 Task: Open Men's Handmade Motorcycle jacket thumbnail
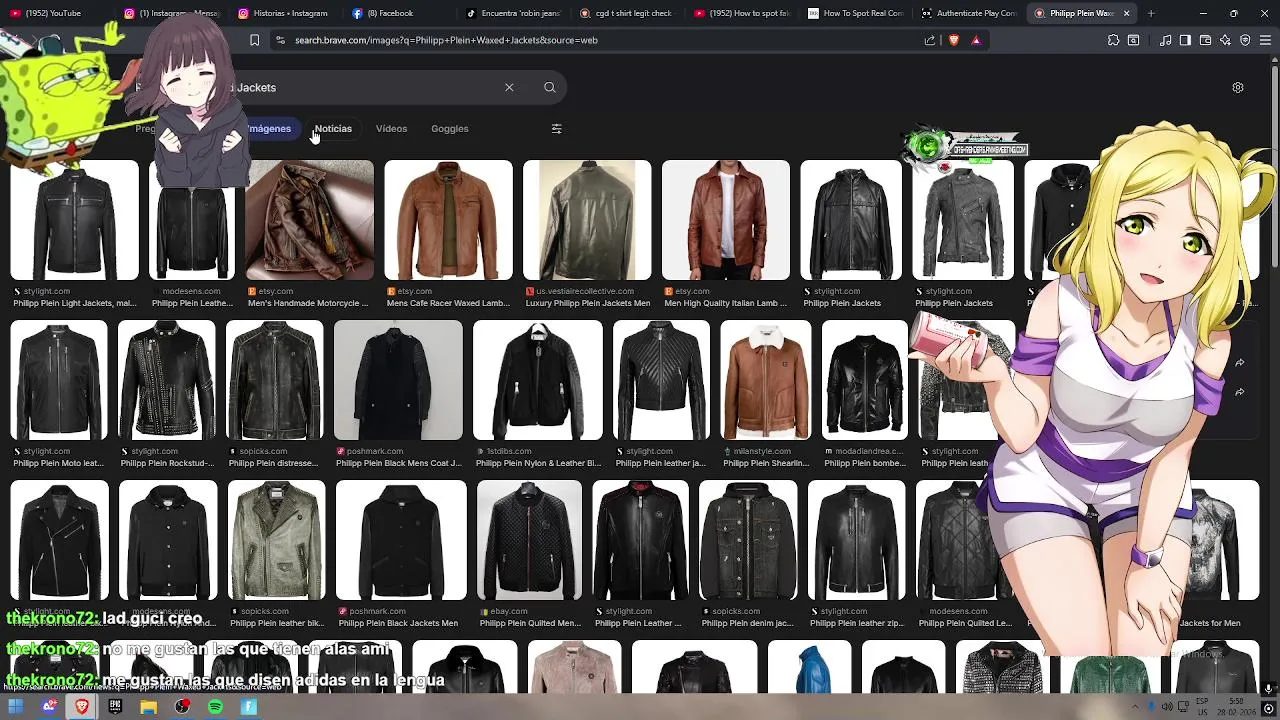[310, 220]
